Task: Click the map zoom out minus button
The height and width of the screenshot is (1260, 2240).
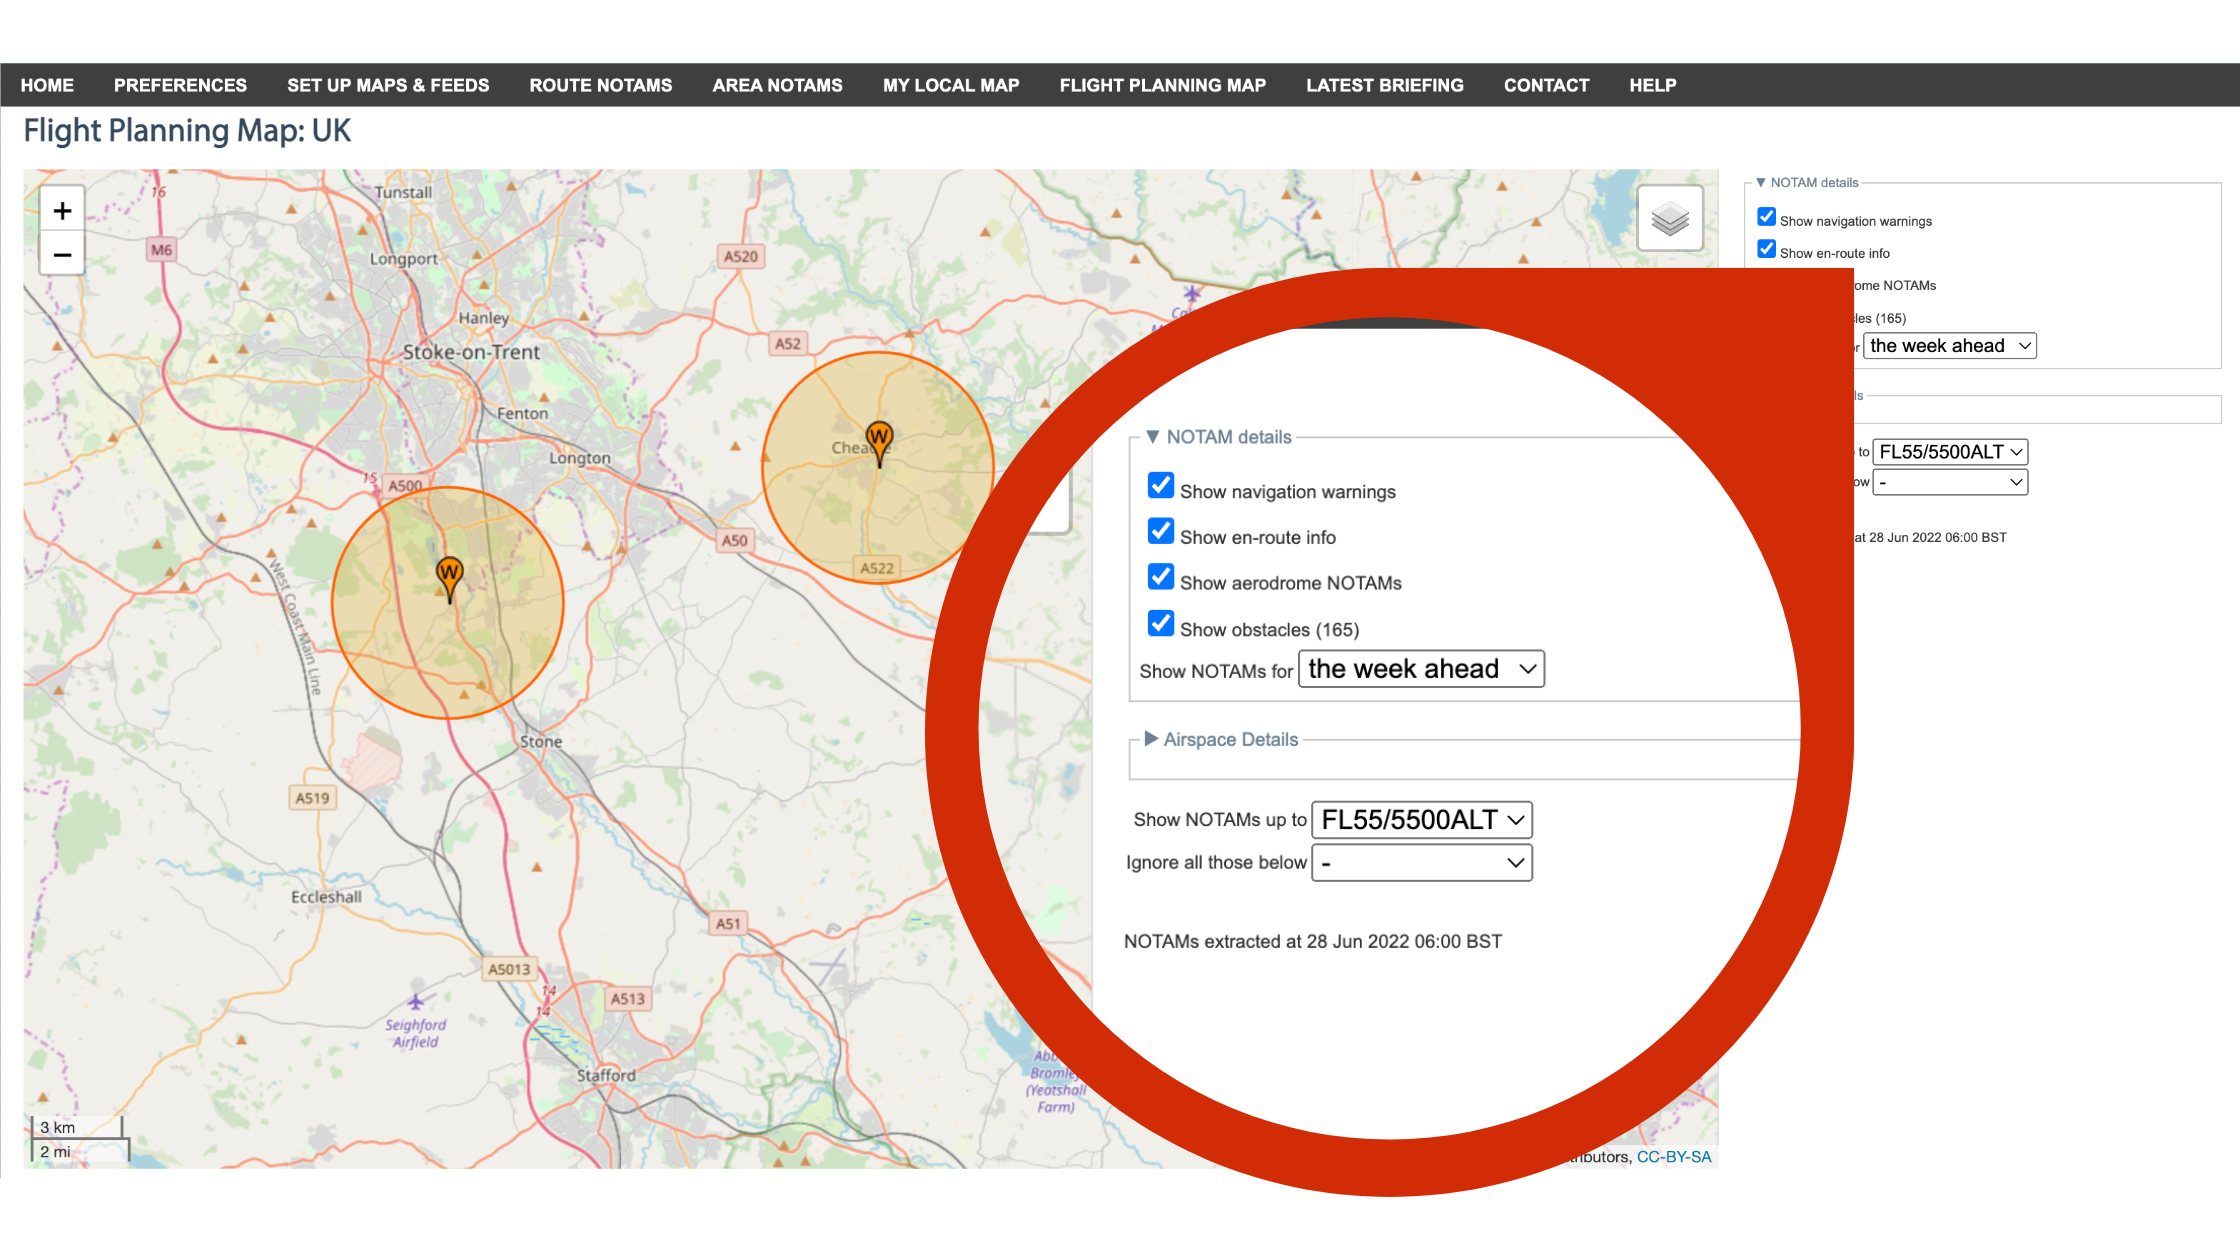Action: click(62, 255)
